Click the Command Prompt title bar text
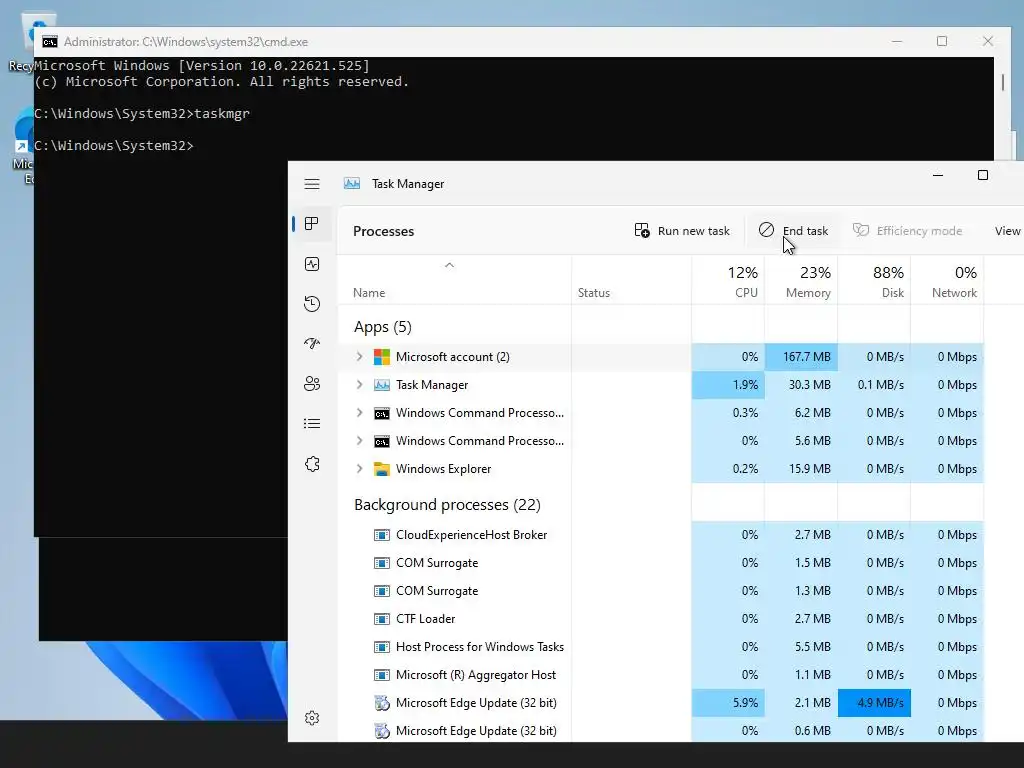1024x768 pixels. 185,42
